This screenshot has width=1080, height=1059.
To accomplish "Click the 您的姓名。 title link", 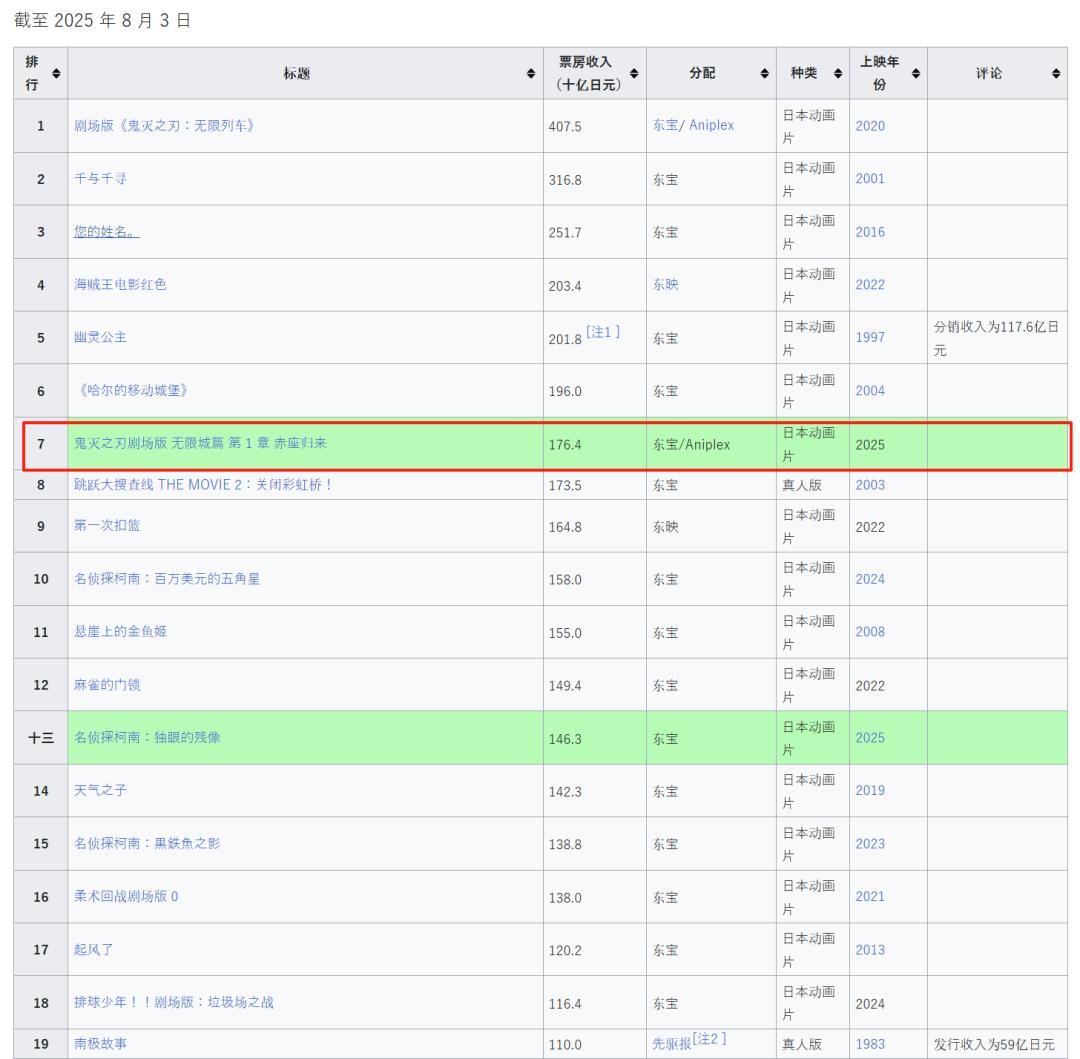I will [x=107, y=232].
